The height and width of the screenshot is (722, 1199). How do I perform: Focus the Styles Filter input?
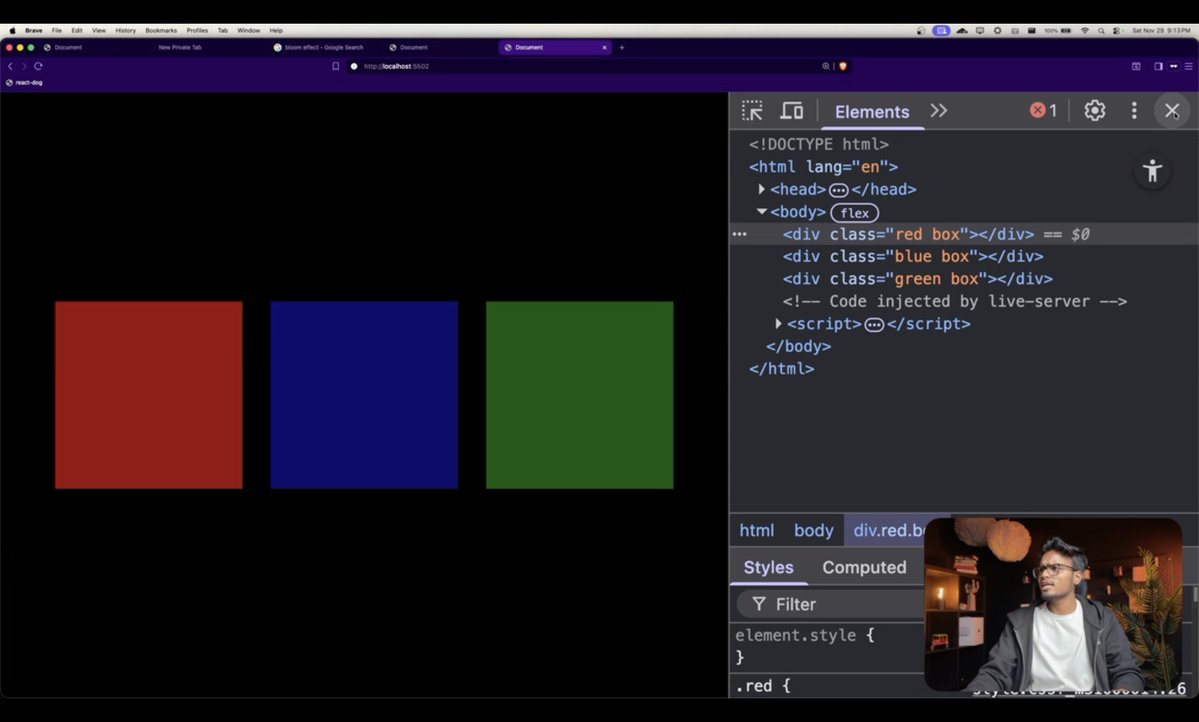click(830, 604)
